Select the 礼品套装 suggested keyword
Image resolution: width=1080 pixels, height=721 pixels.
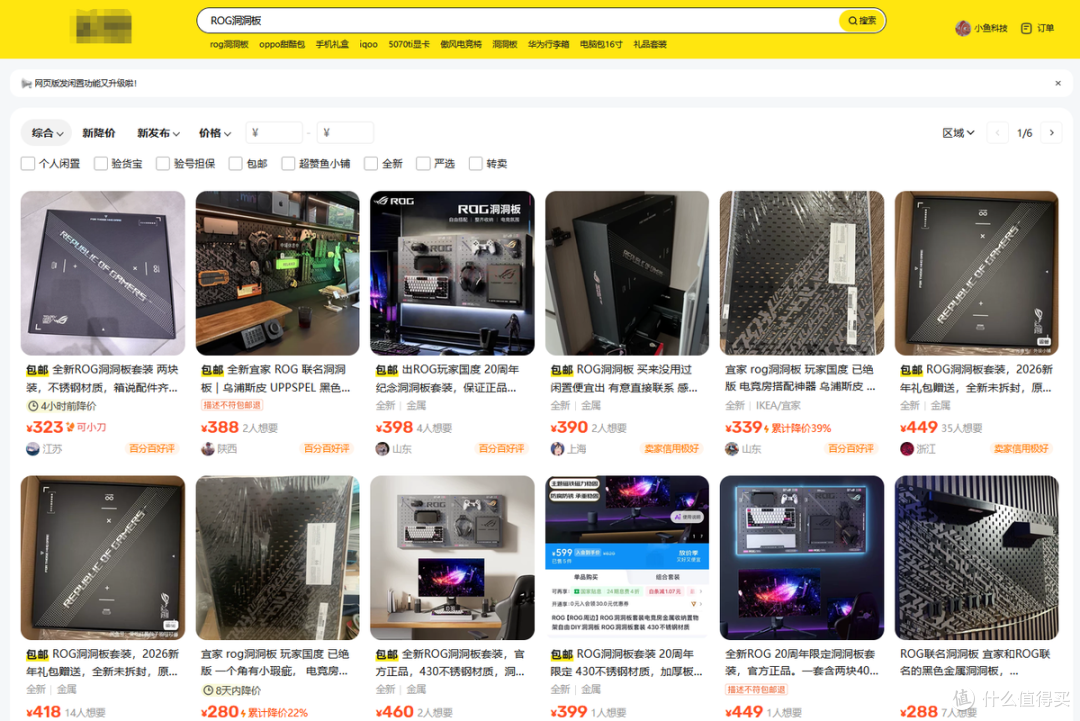pos(650,44)
